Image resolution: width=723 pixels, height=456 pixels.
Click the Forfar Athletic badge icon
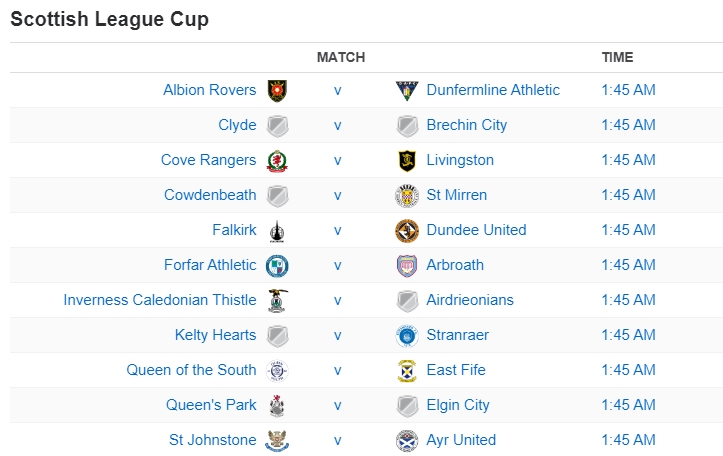point(277,266)
